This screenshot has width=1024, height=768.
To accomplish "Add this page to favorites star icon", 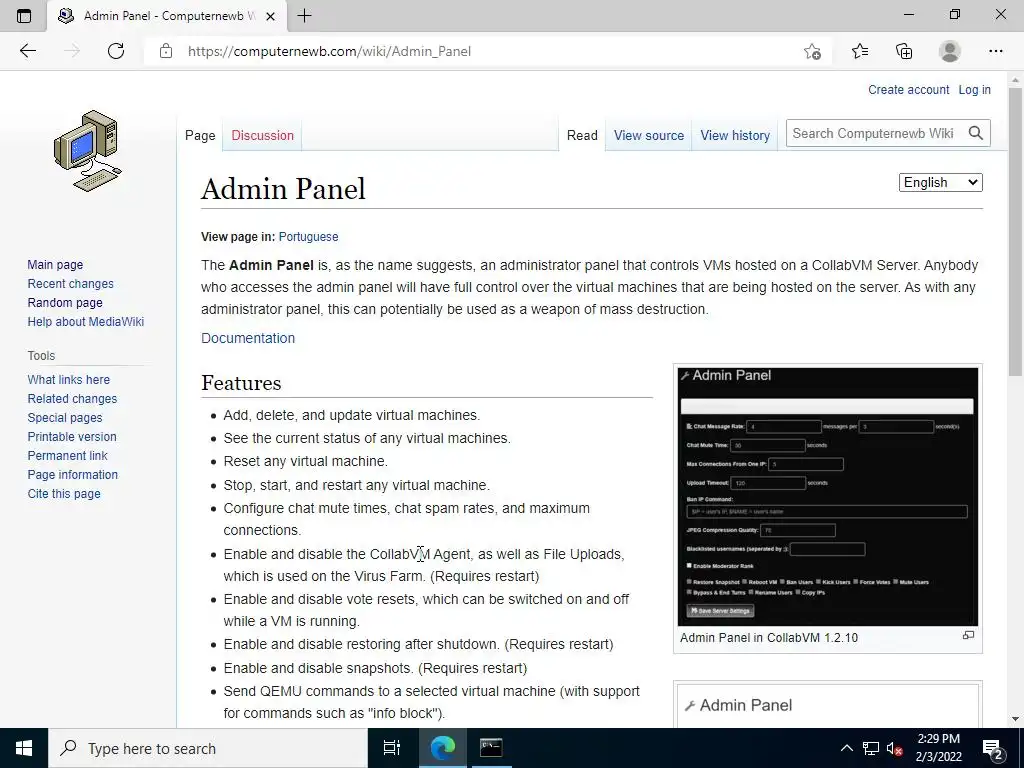I will click(812, 52).
